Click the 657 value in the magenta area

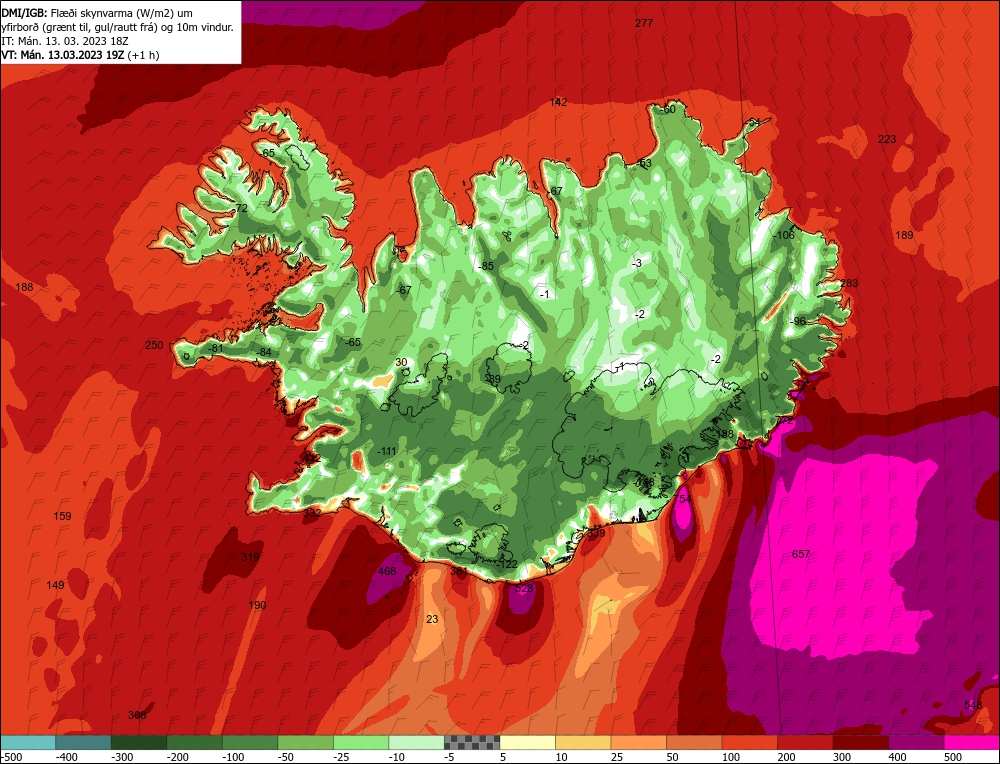point(800,554)
